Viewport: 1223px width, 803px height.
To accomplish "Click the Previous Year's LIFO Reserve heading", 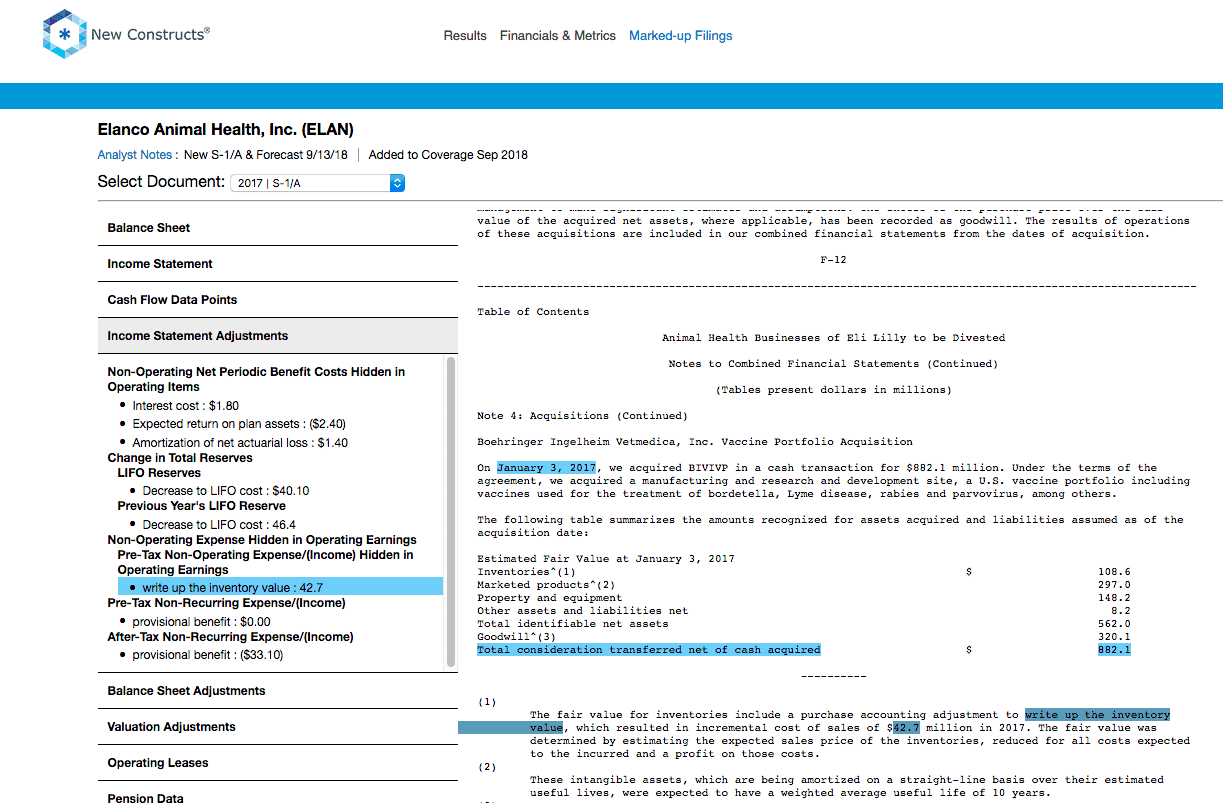I will (201, 506).
